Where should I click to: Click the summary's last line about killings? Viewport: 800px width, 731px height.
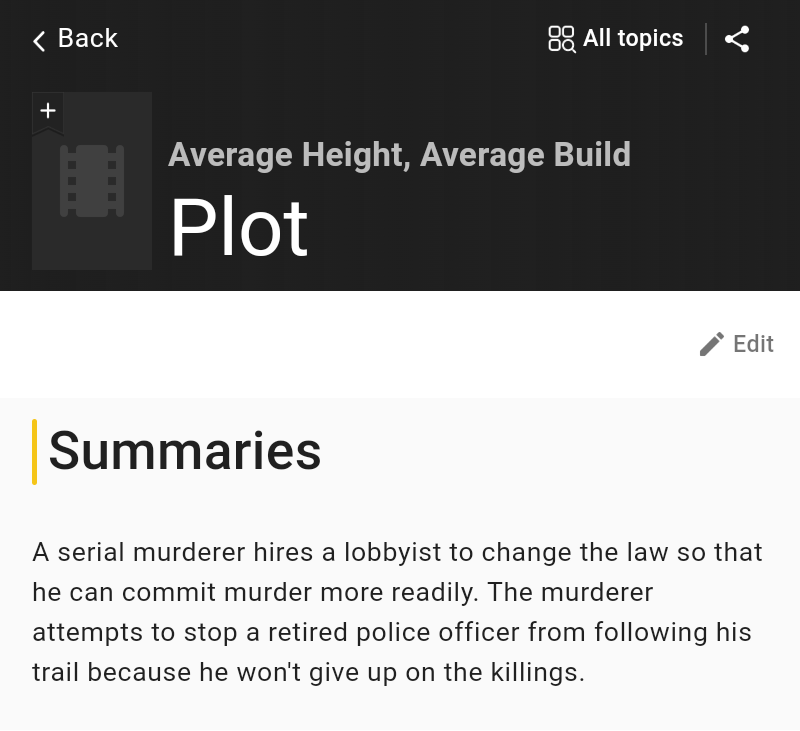tap(308, 672)
